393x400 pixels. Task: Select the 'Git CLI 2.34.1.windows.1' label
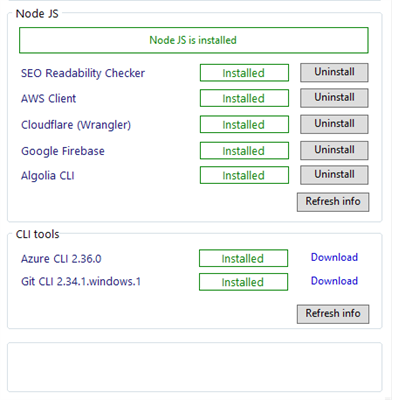(x=81, y=282)
